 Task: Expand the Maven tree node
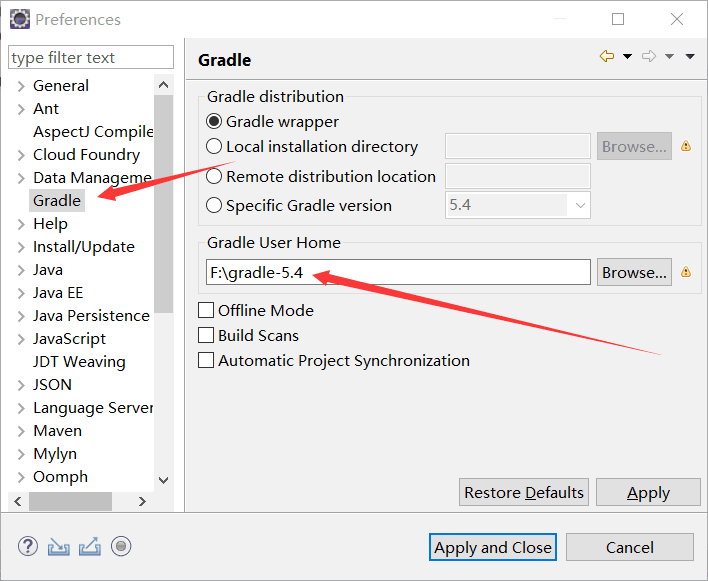(x=21, y=431)
